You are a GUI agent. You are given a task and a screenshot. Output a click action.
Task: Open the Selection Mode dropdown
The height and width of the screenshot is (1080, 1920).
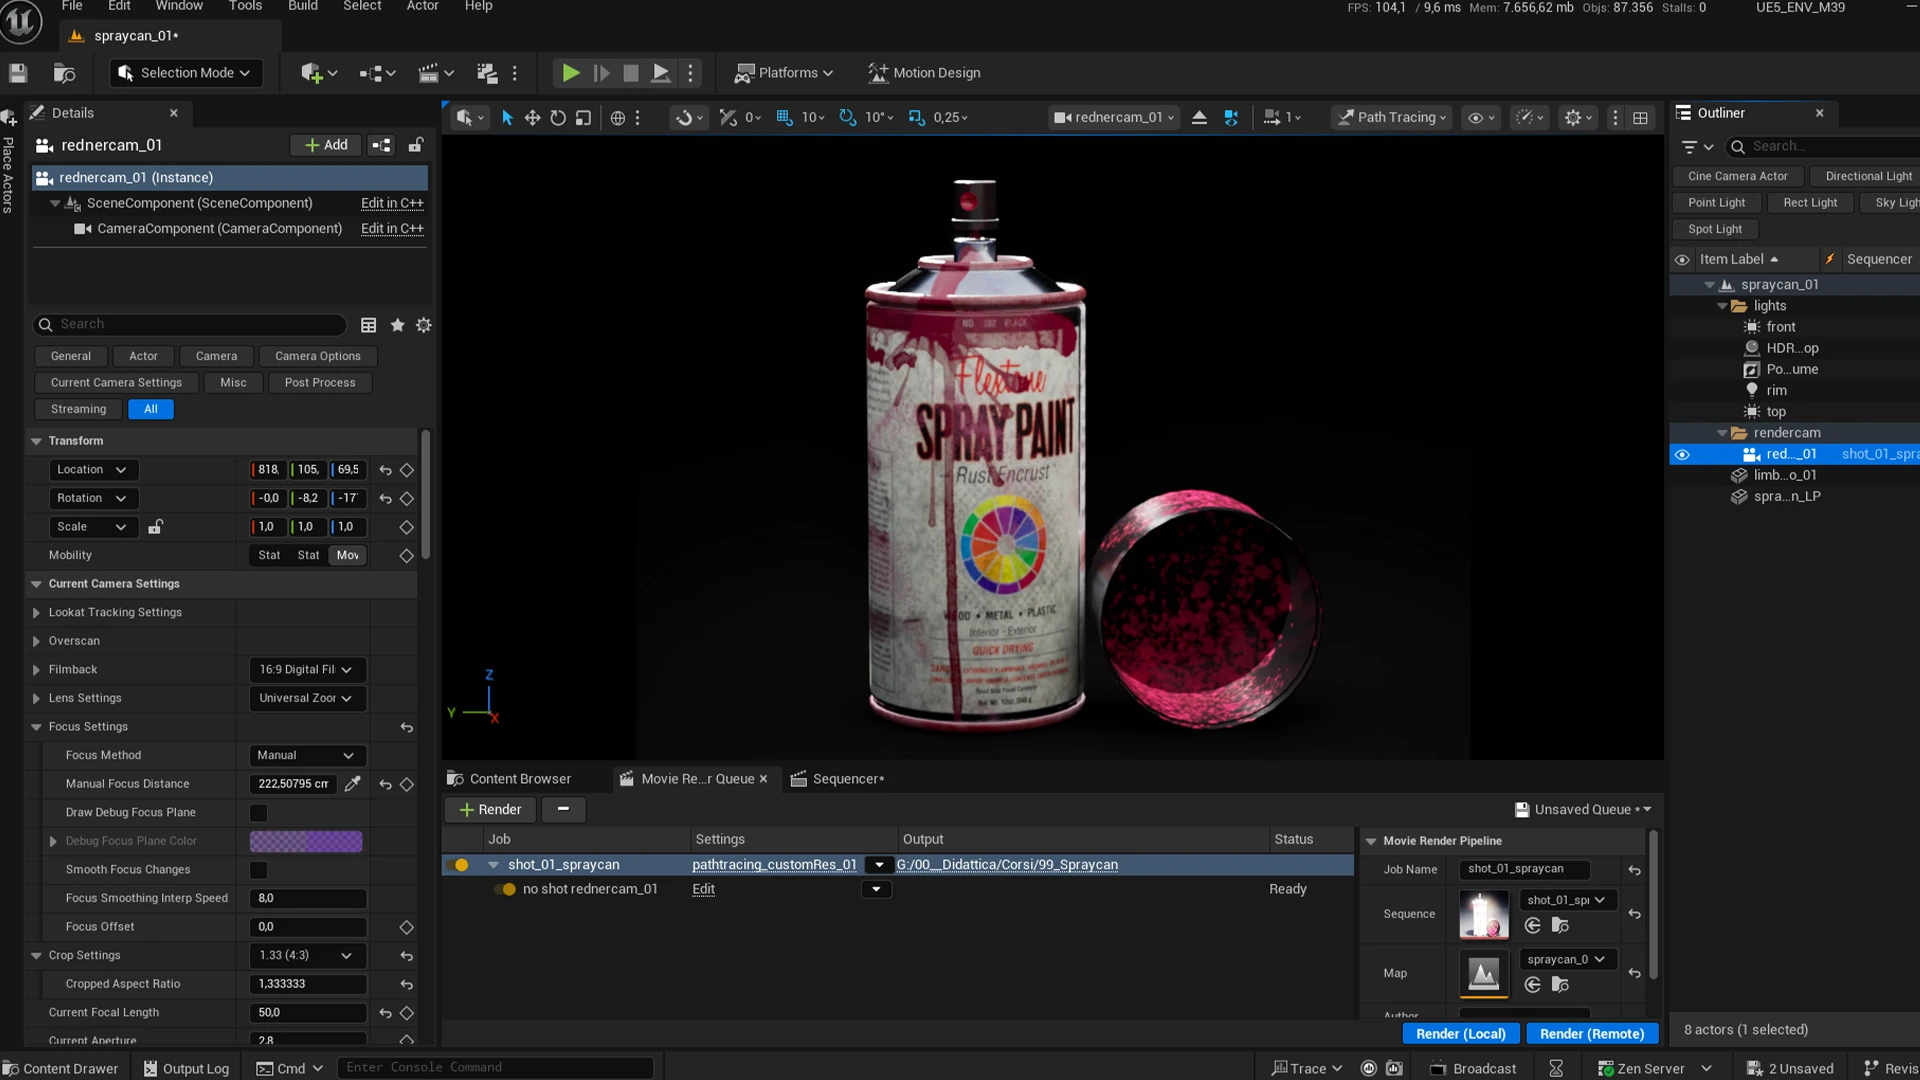coord(187,73)
